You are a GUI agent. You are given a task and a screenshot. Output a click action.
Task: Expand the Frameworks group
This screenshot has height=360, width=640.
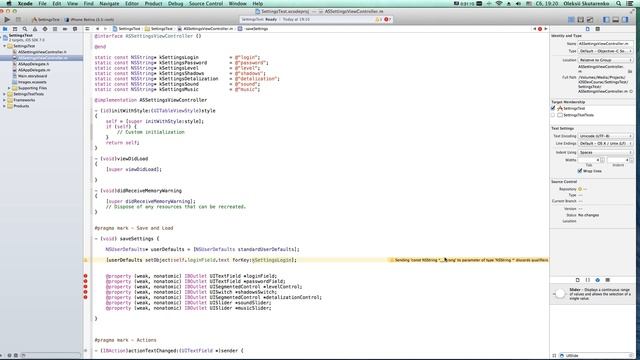coord(4,100)
